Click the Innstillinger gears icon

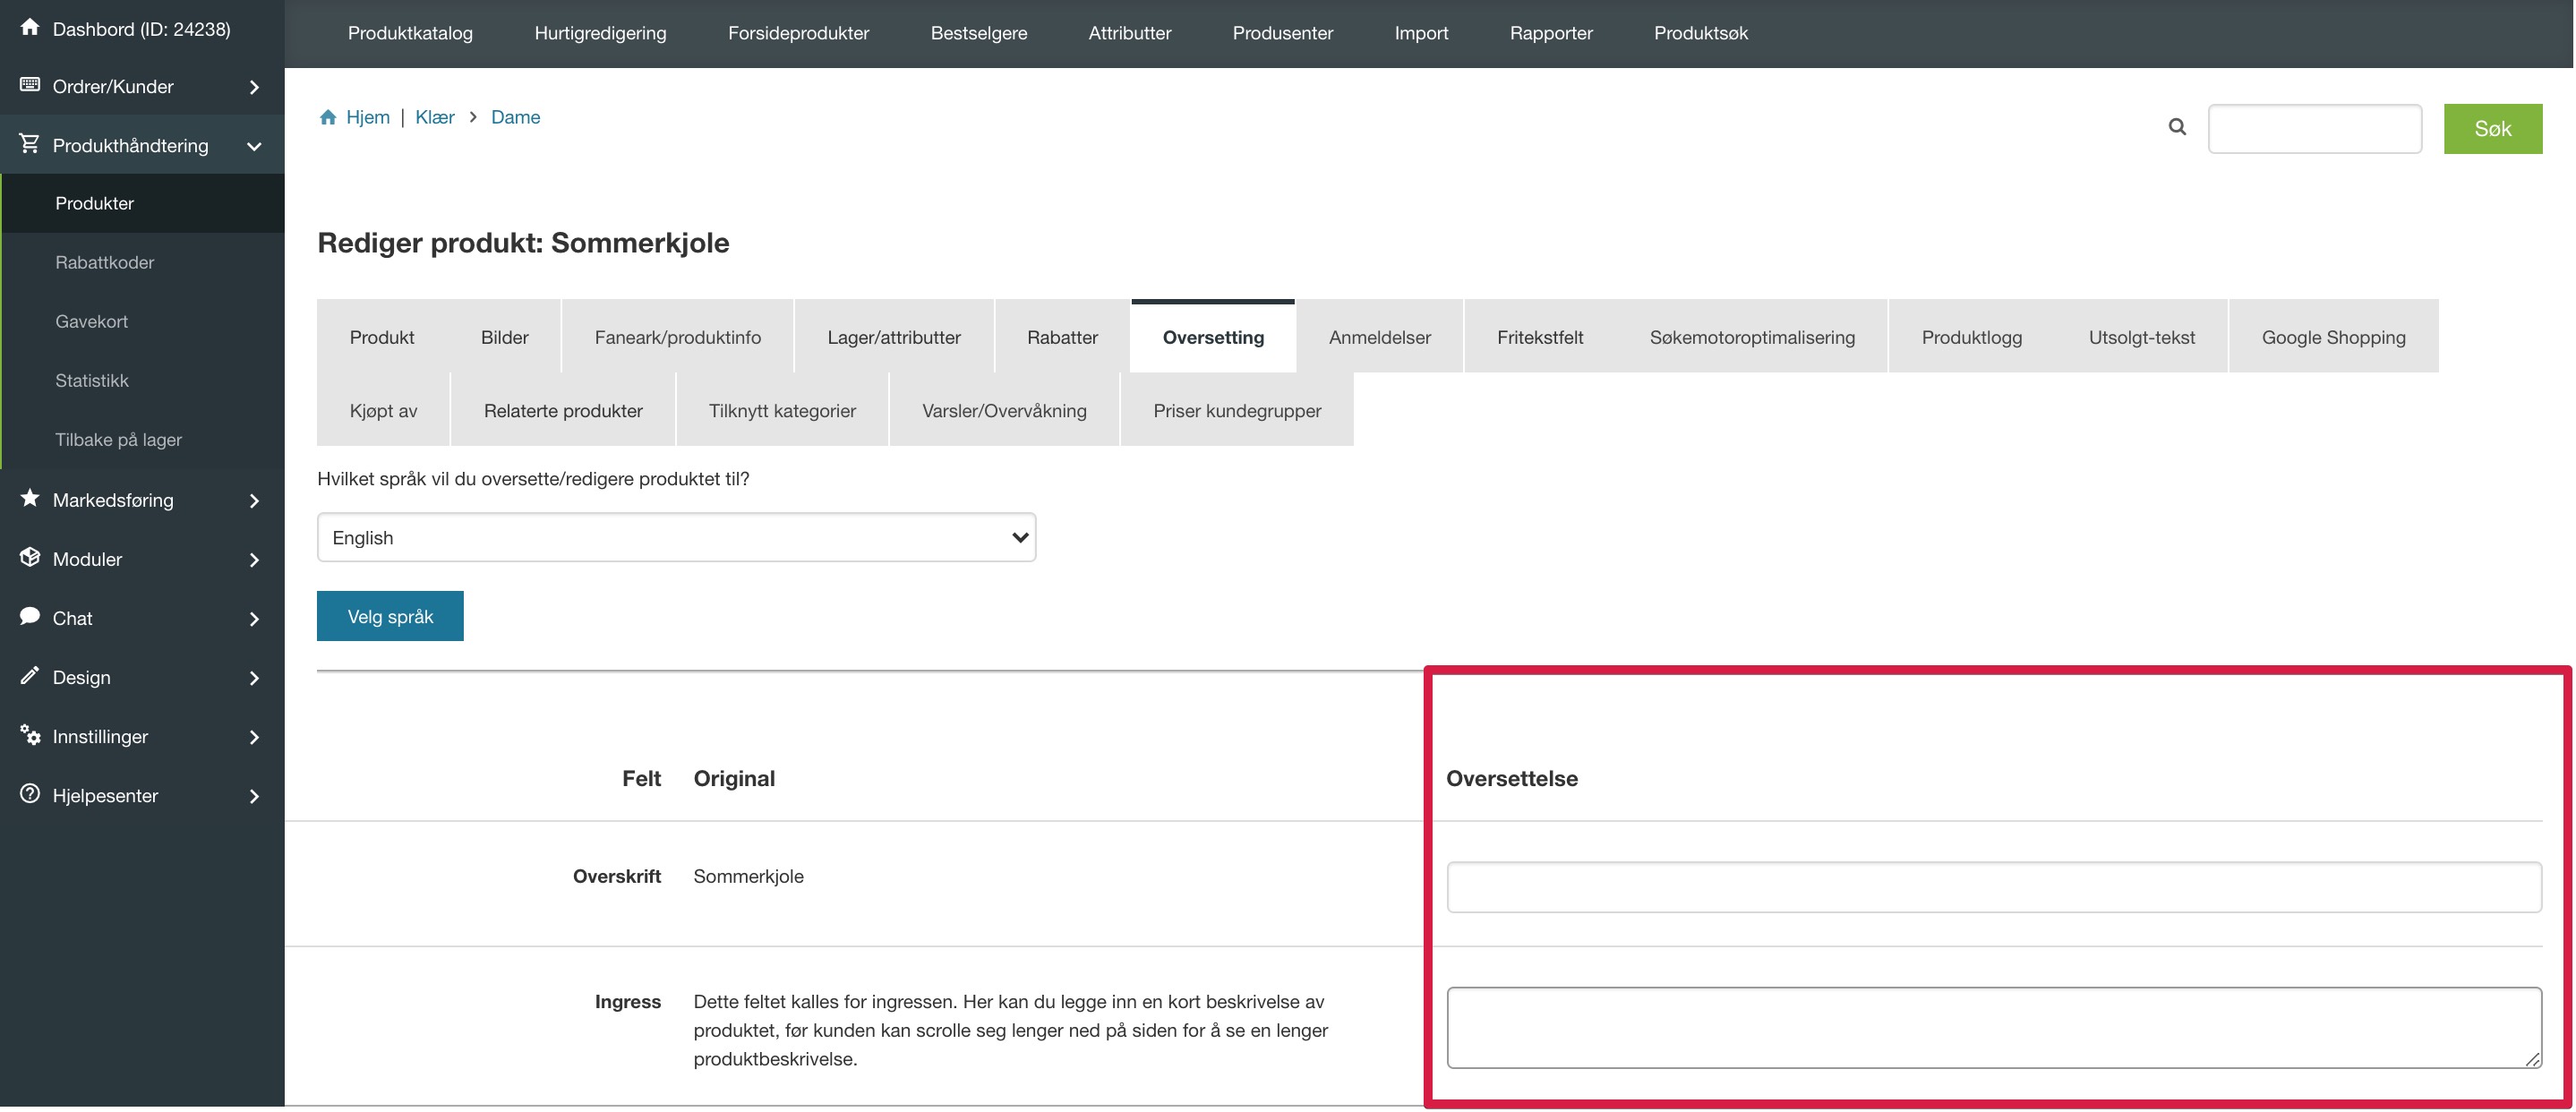[30, 735]
